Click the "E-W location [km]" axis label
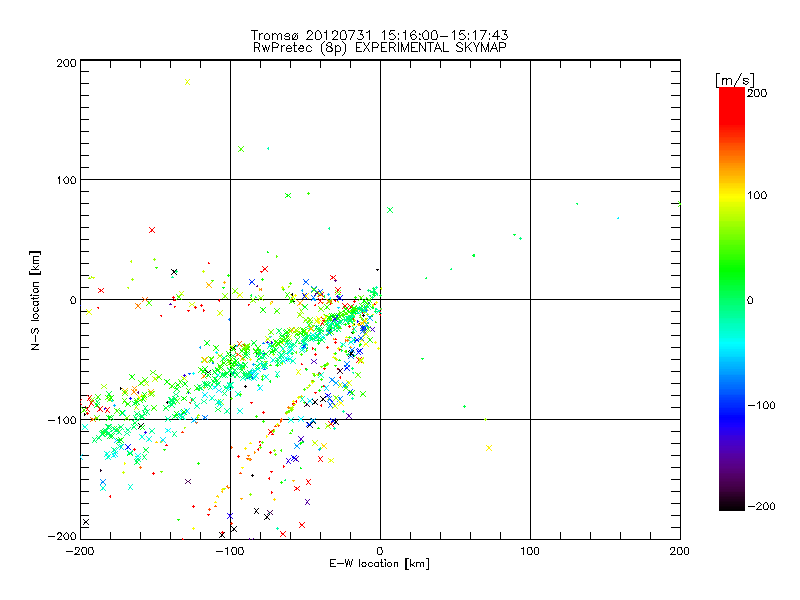Viewport: 800px width, 600px height. click(x=379, y=563)
